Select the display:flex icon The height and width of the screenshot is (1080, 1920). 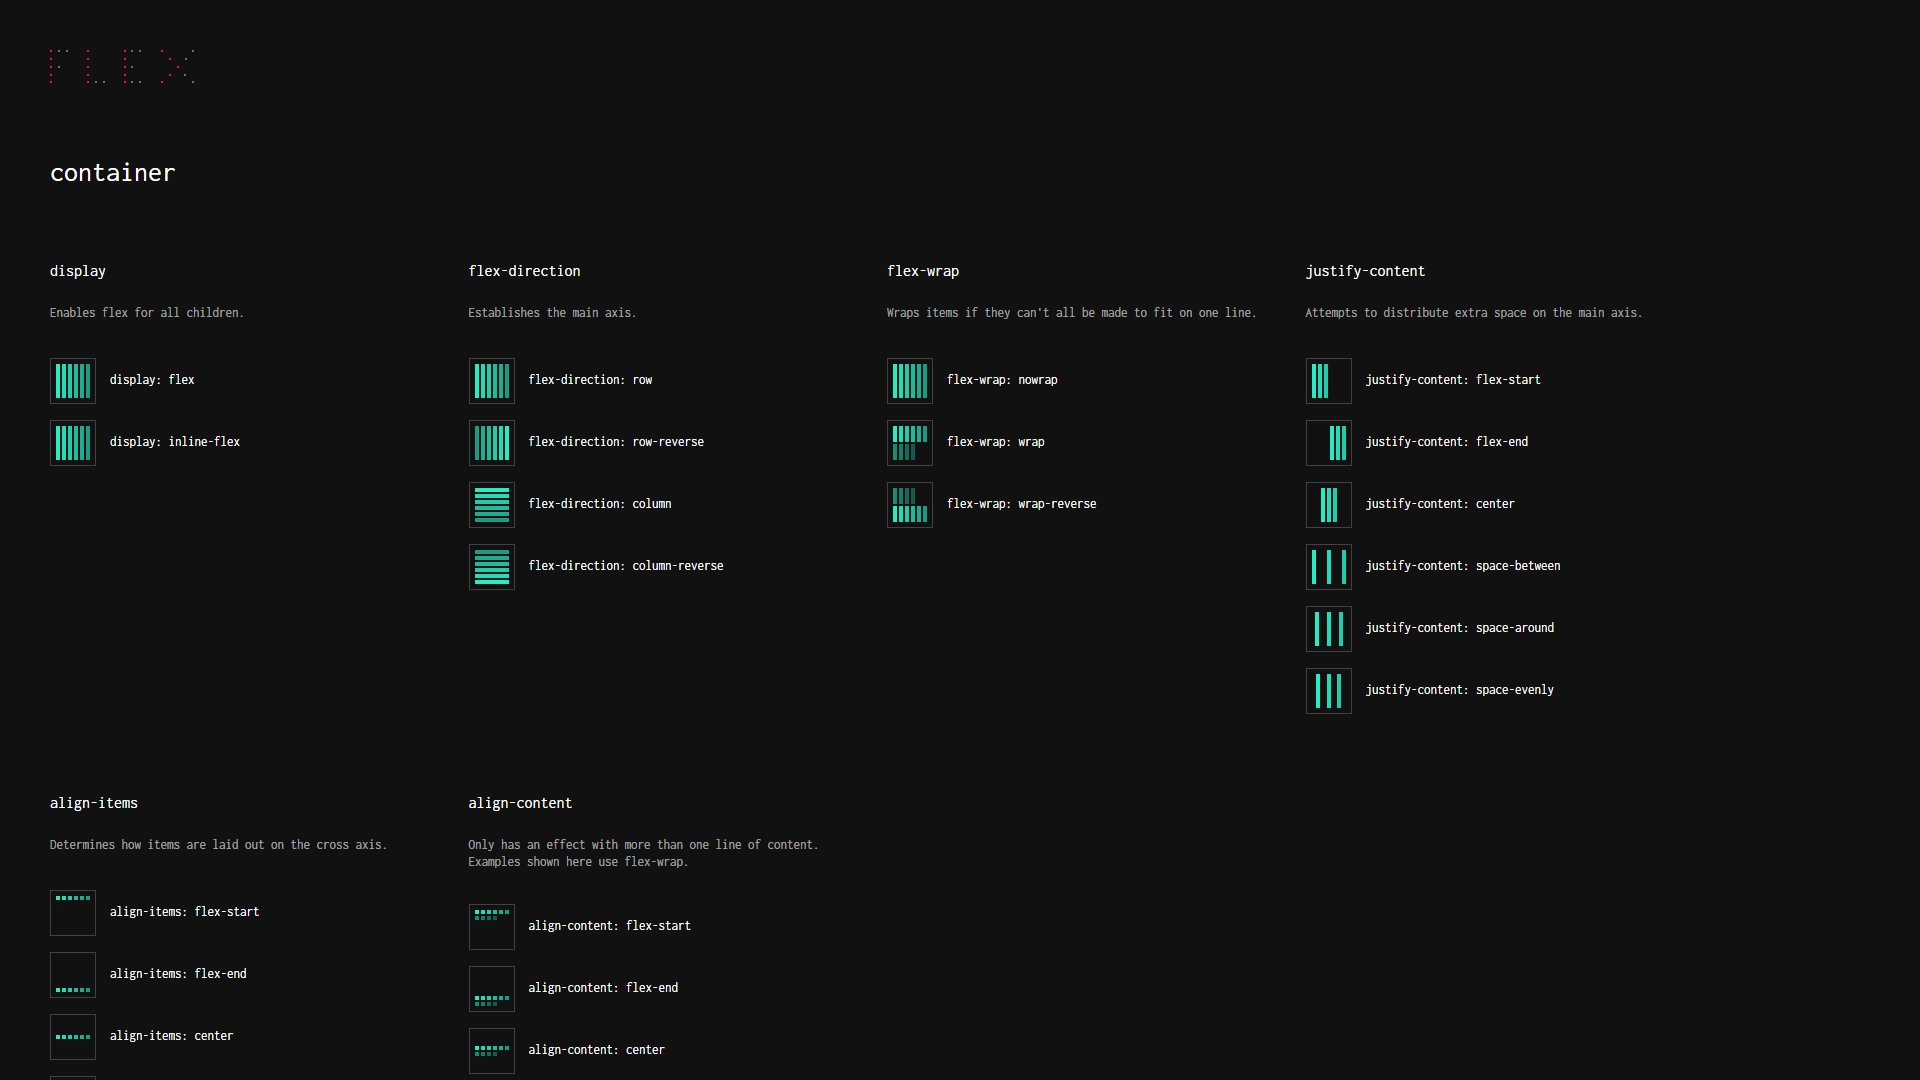point(73,380)
